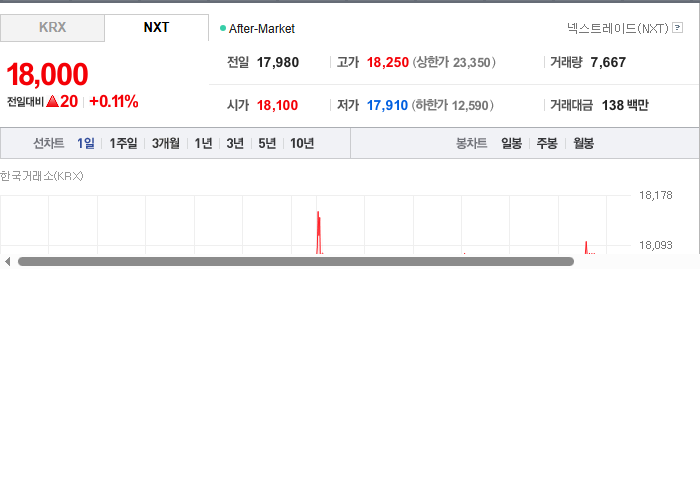The image size is (700, 490).
Task: Click the scrollbar left arrow
Action: point(7,262)
